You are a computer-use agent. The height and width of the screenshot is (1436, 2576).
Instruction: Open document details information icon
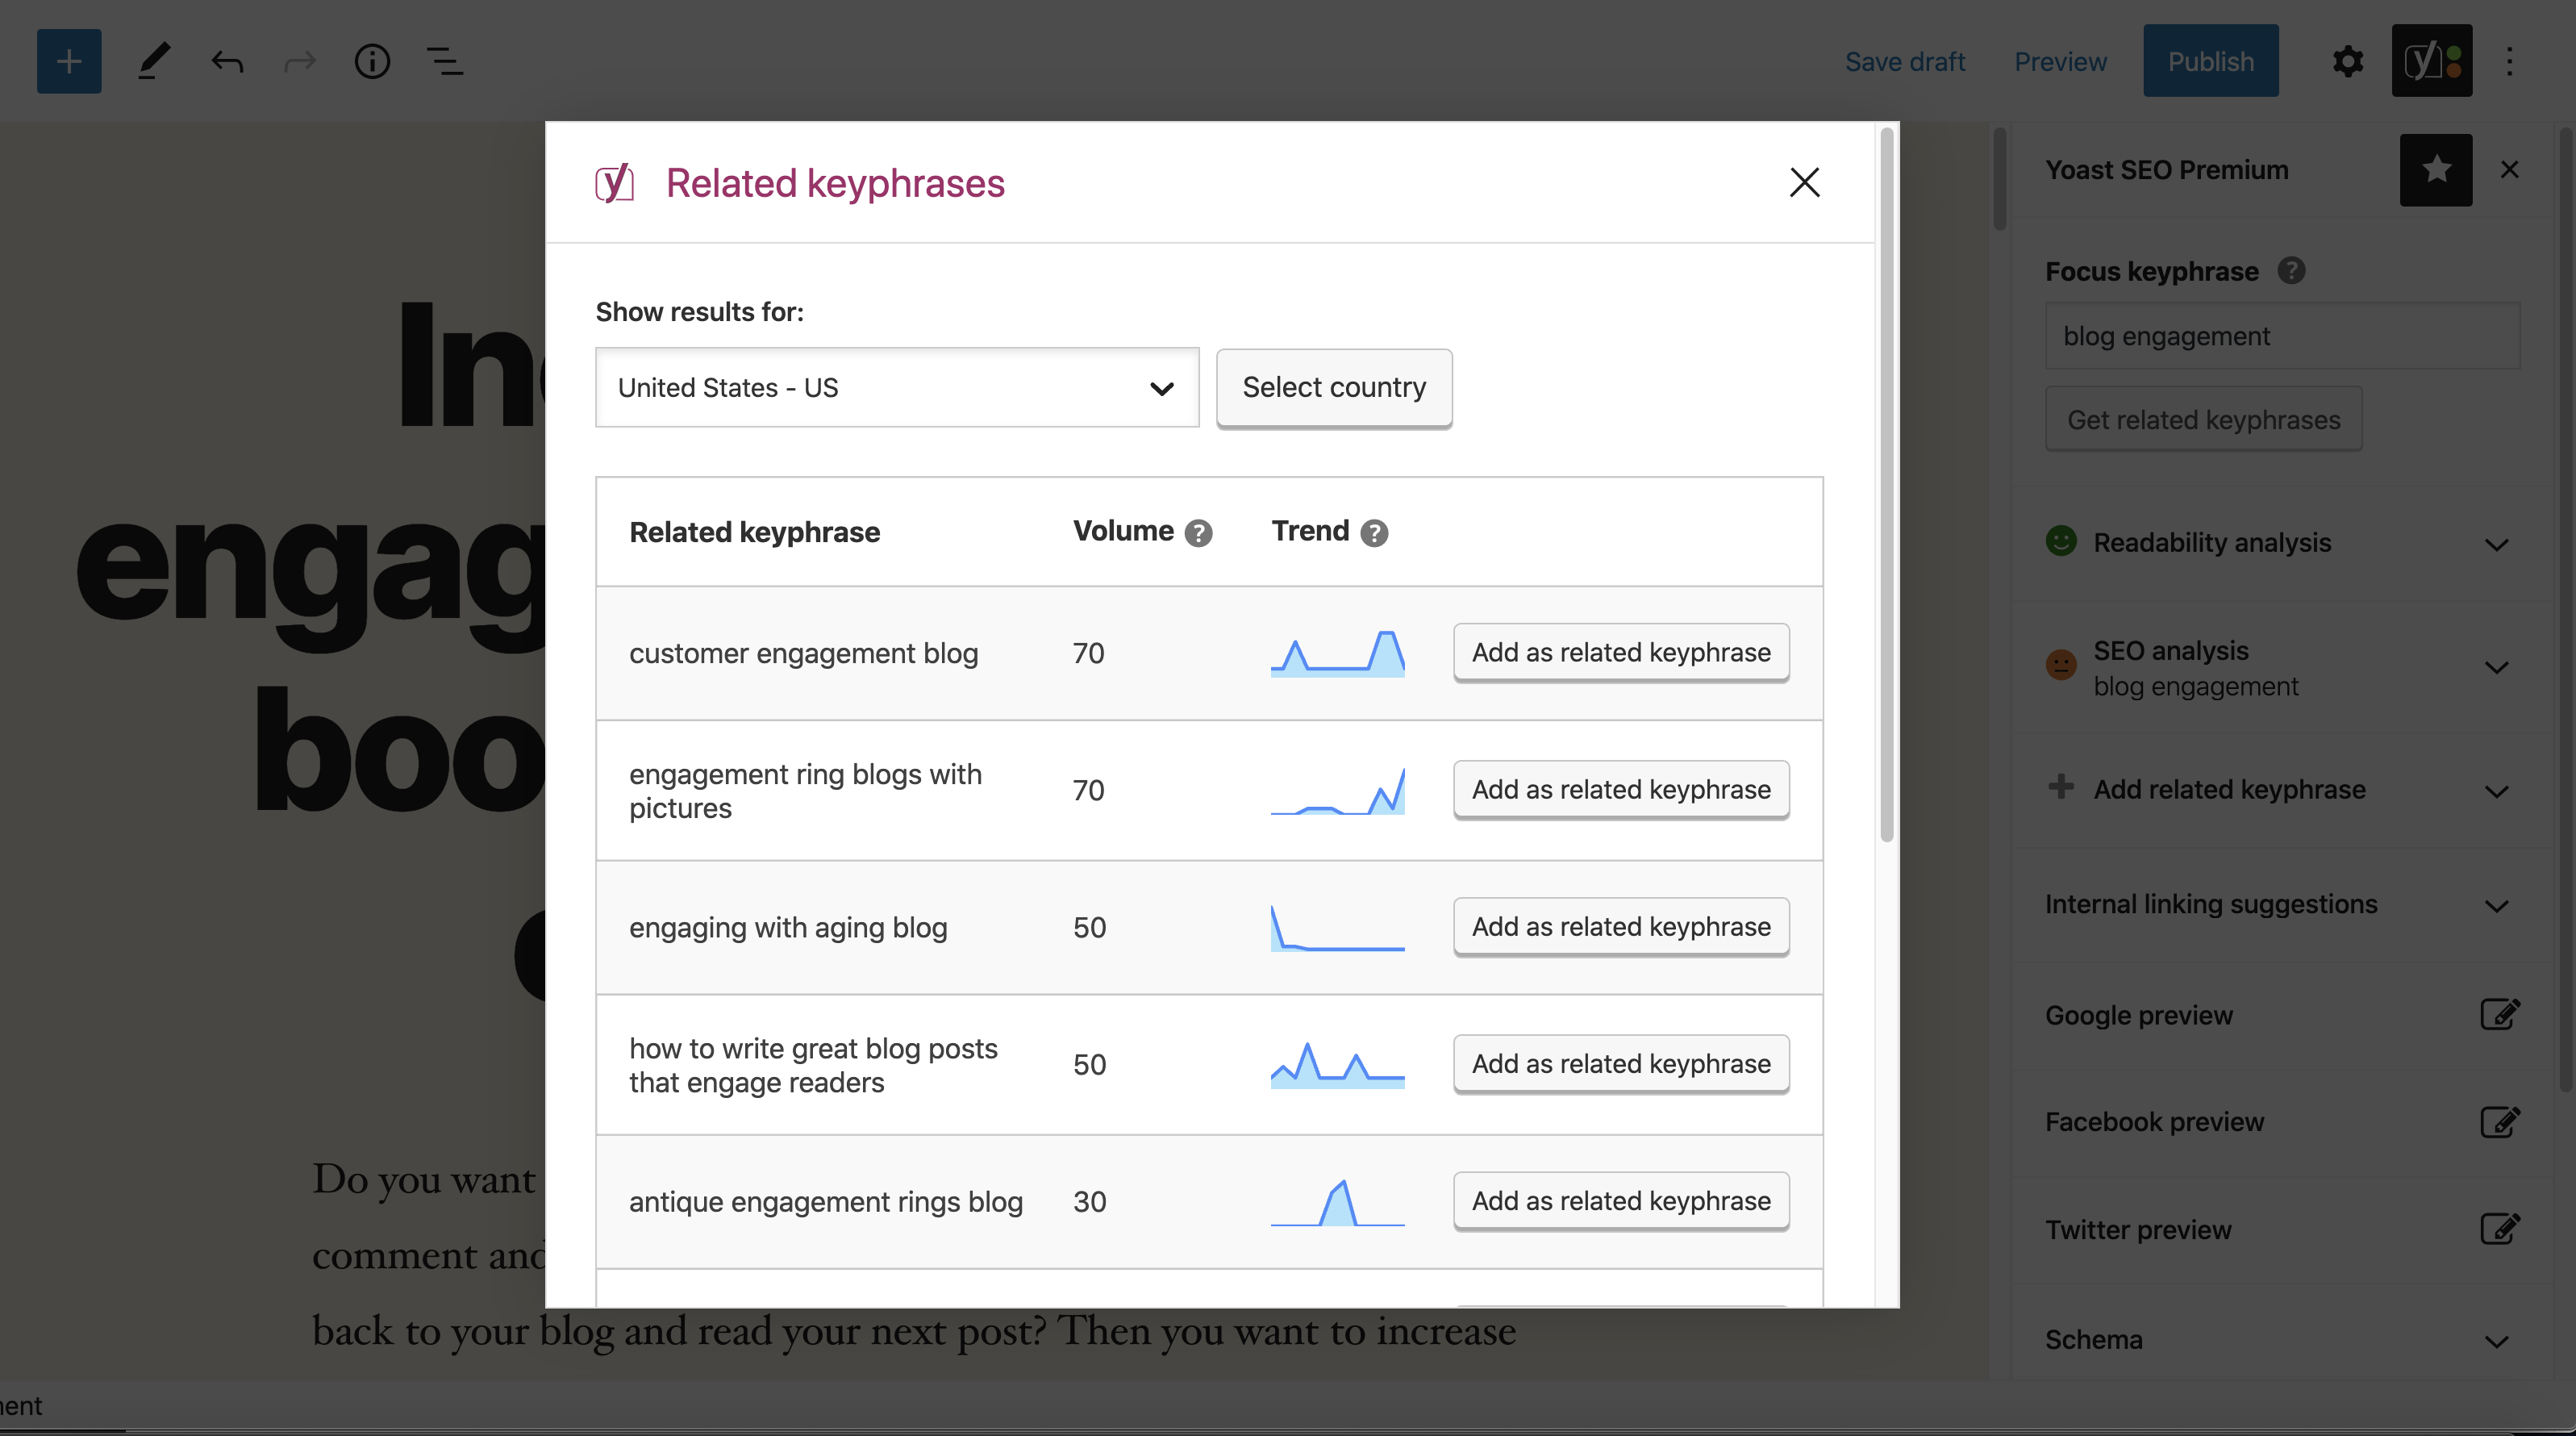372,61
